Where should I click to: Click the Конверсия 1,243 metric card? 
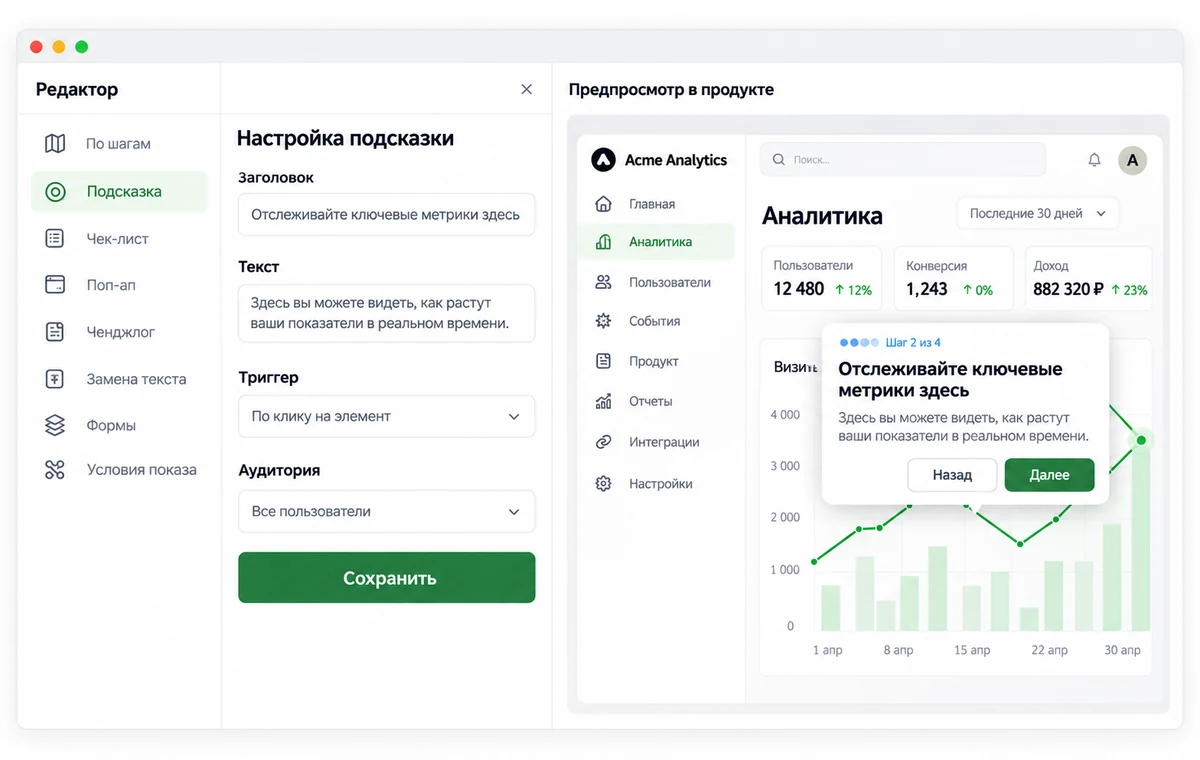pyautogui.click(x=953, y=278)
